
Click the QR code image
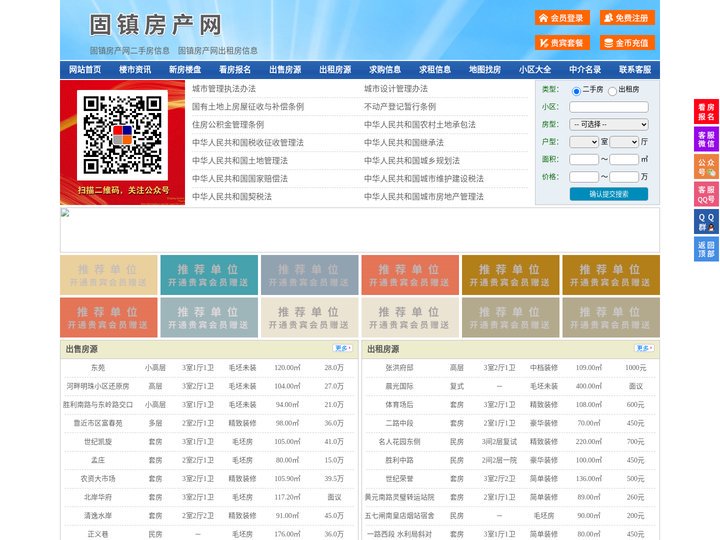tap(122, 135)
